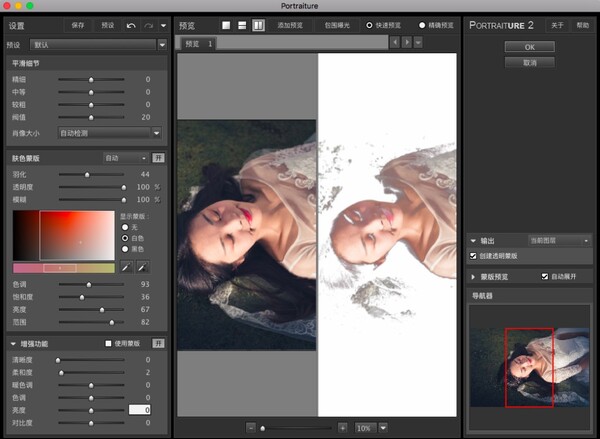Click the 导航器 panel title
The width and height of the screenshot is (600, 439).
[x=482, y=296]
